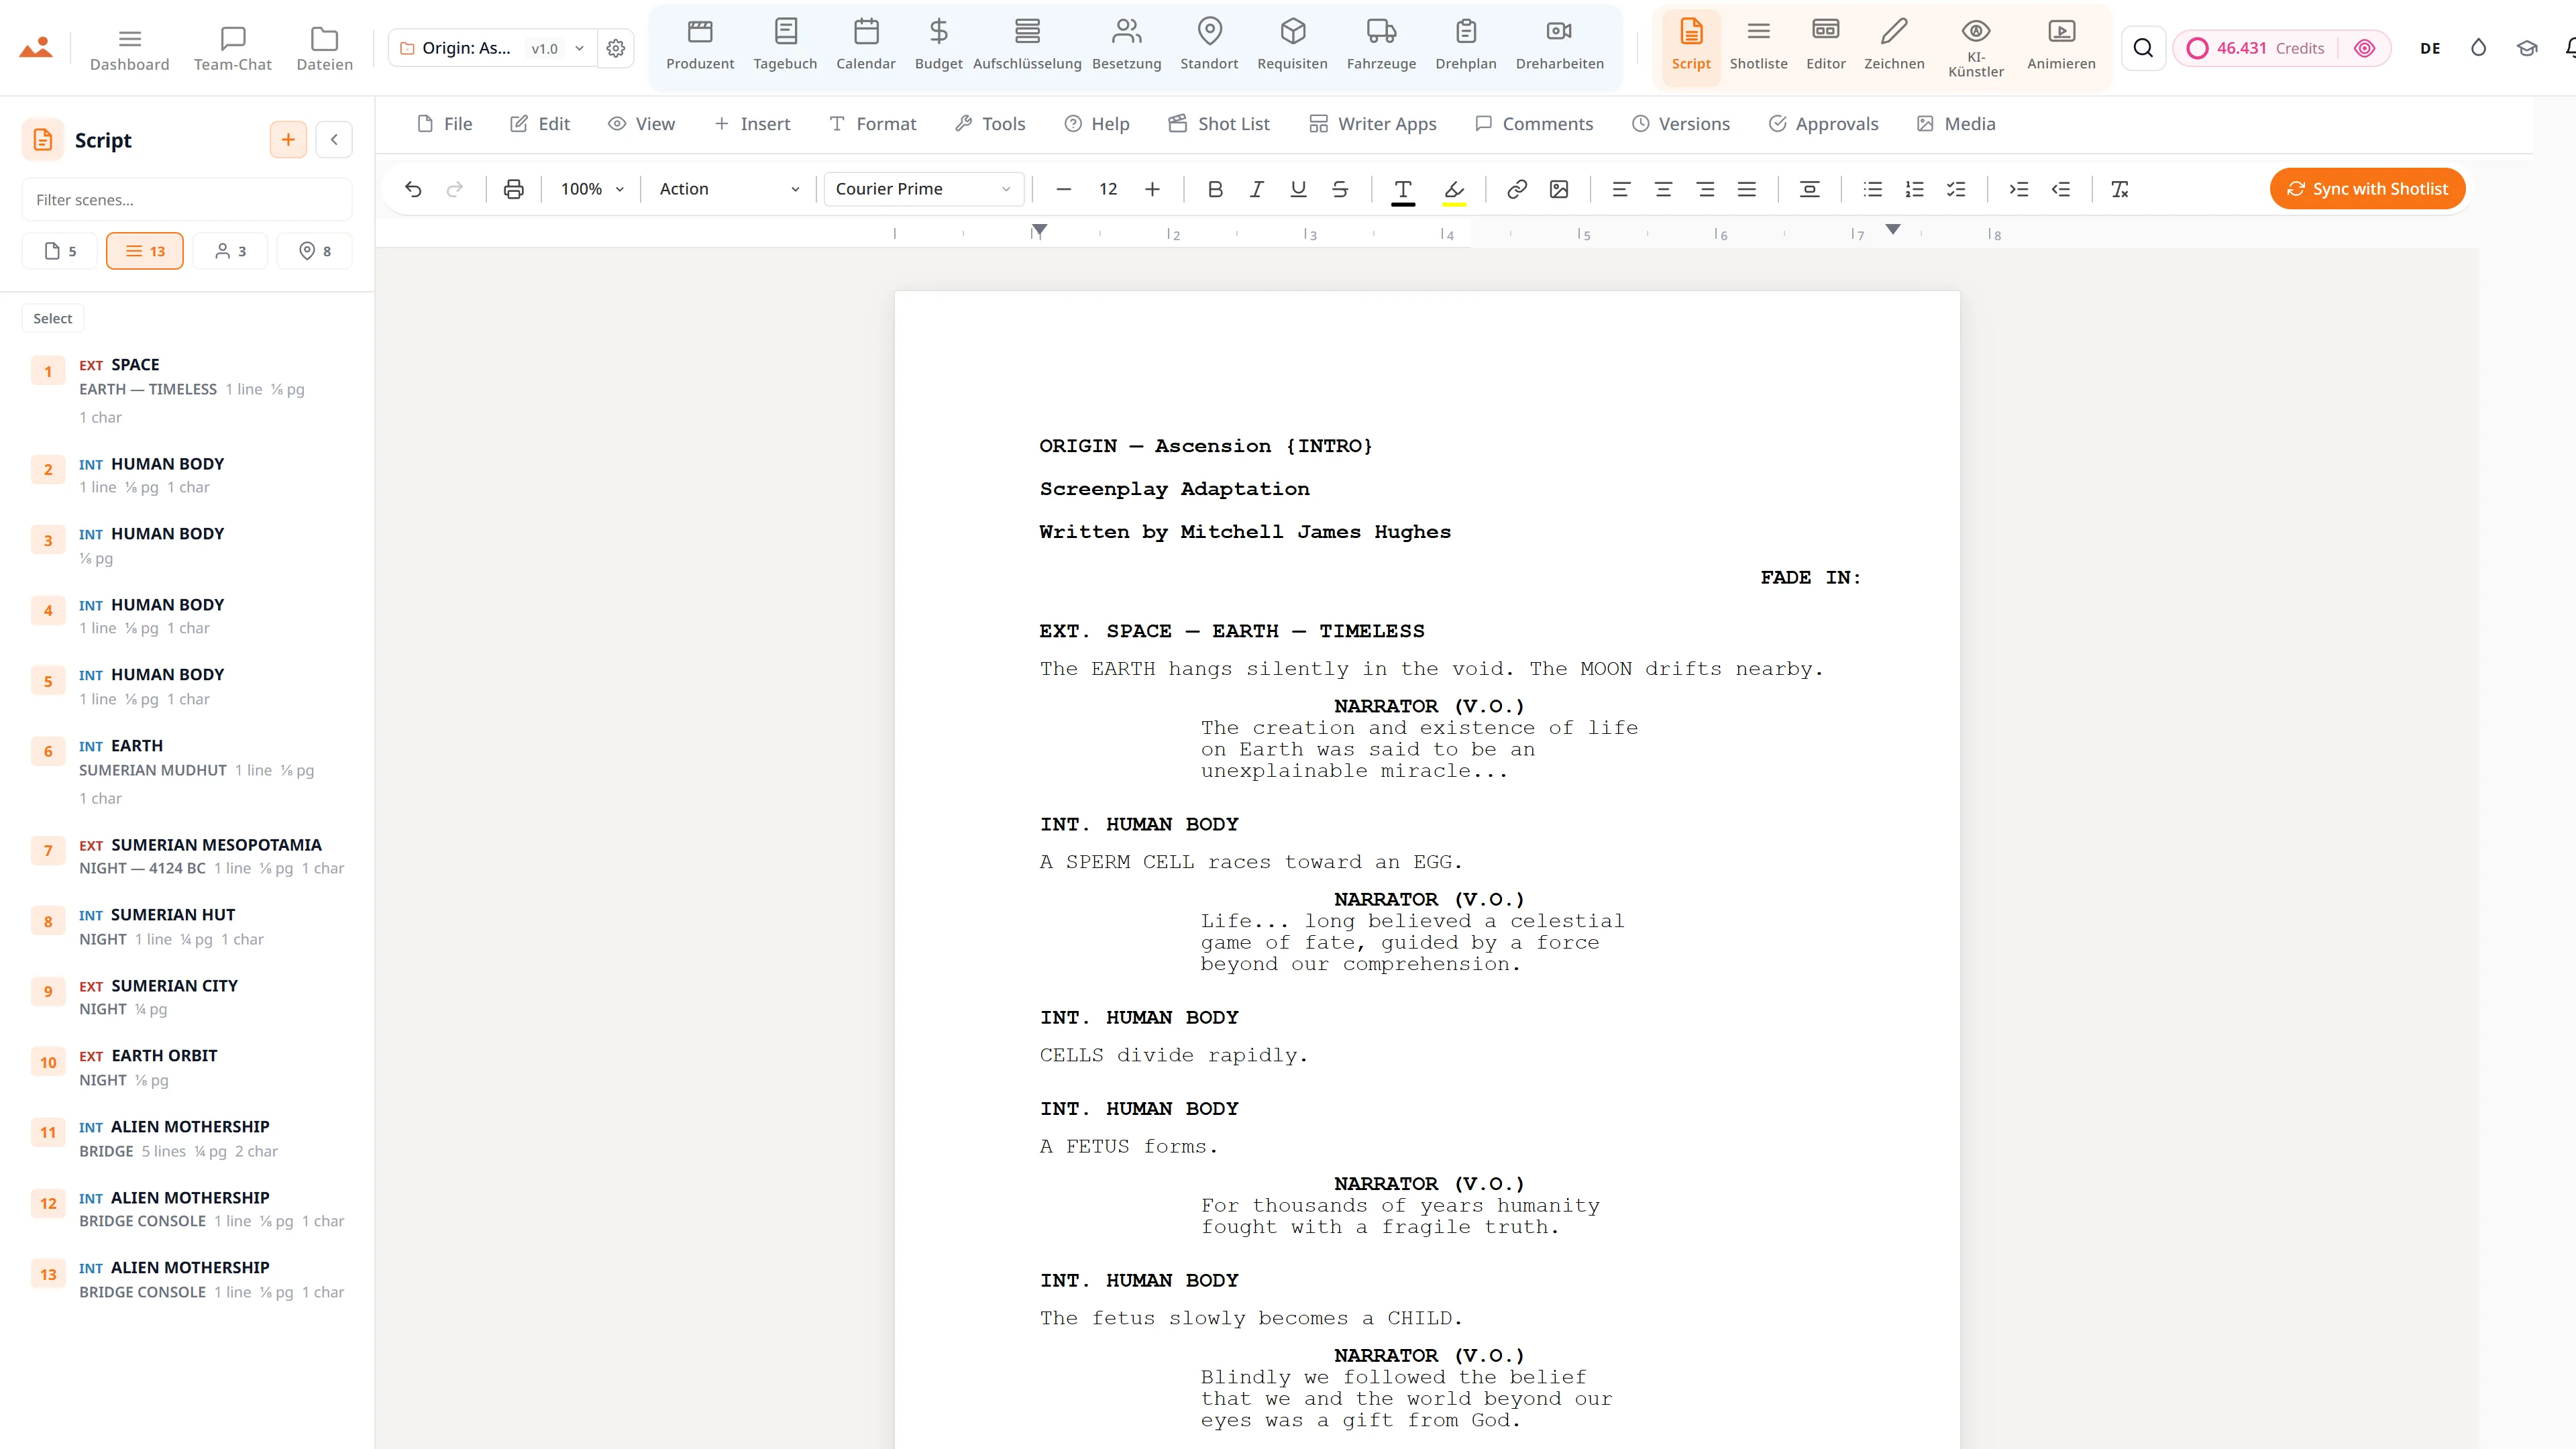Open the search magnifier icon

tap(2143, 48)
